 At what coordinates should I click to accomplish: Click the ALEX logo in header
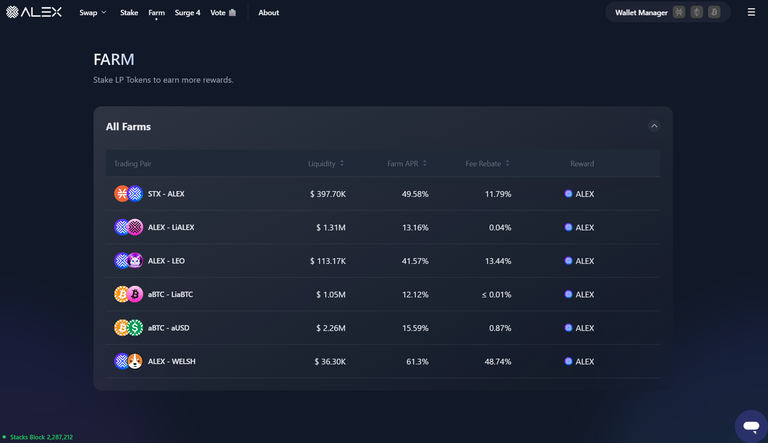point(34,12)
